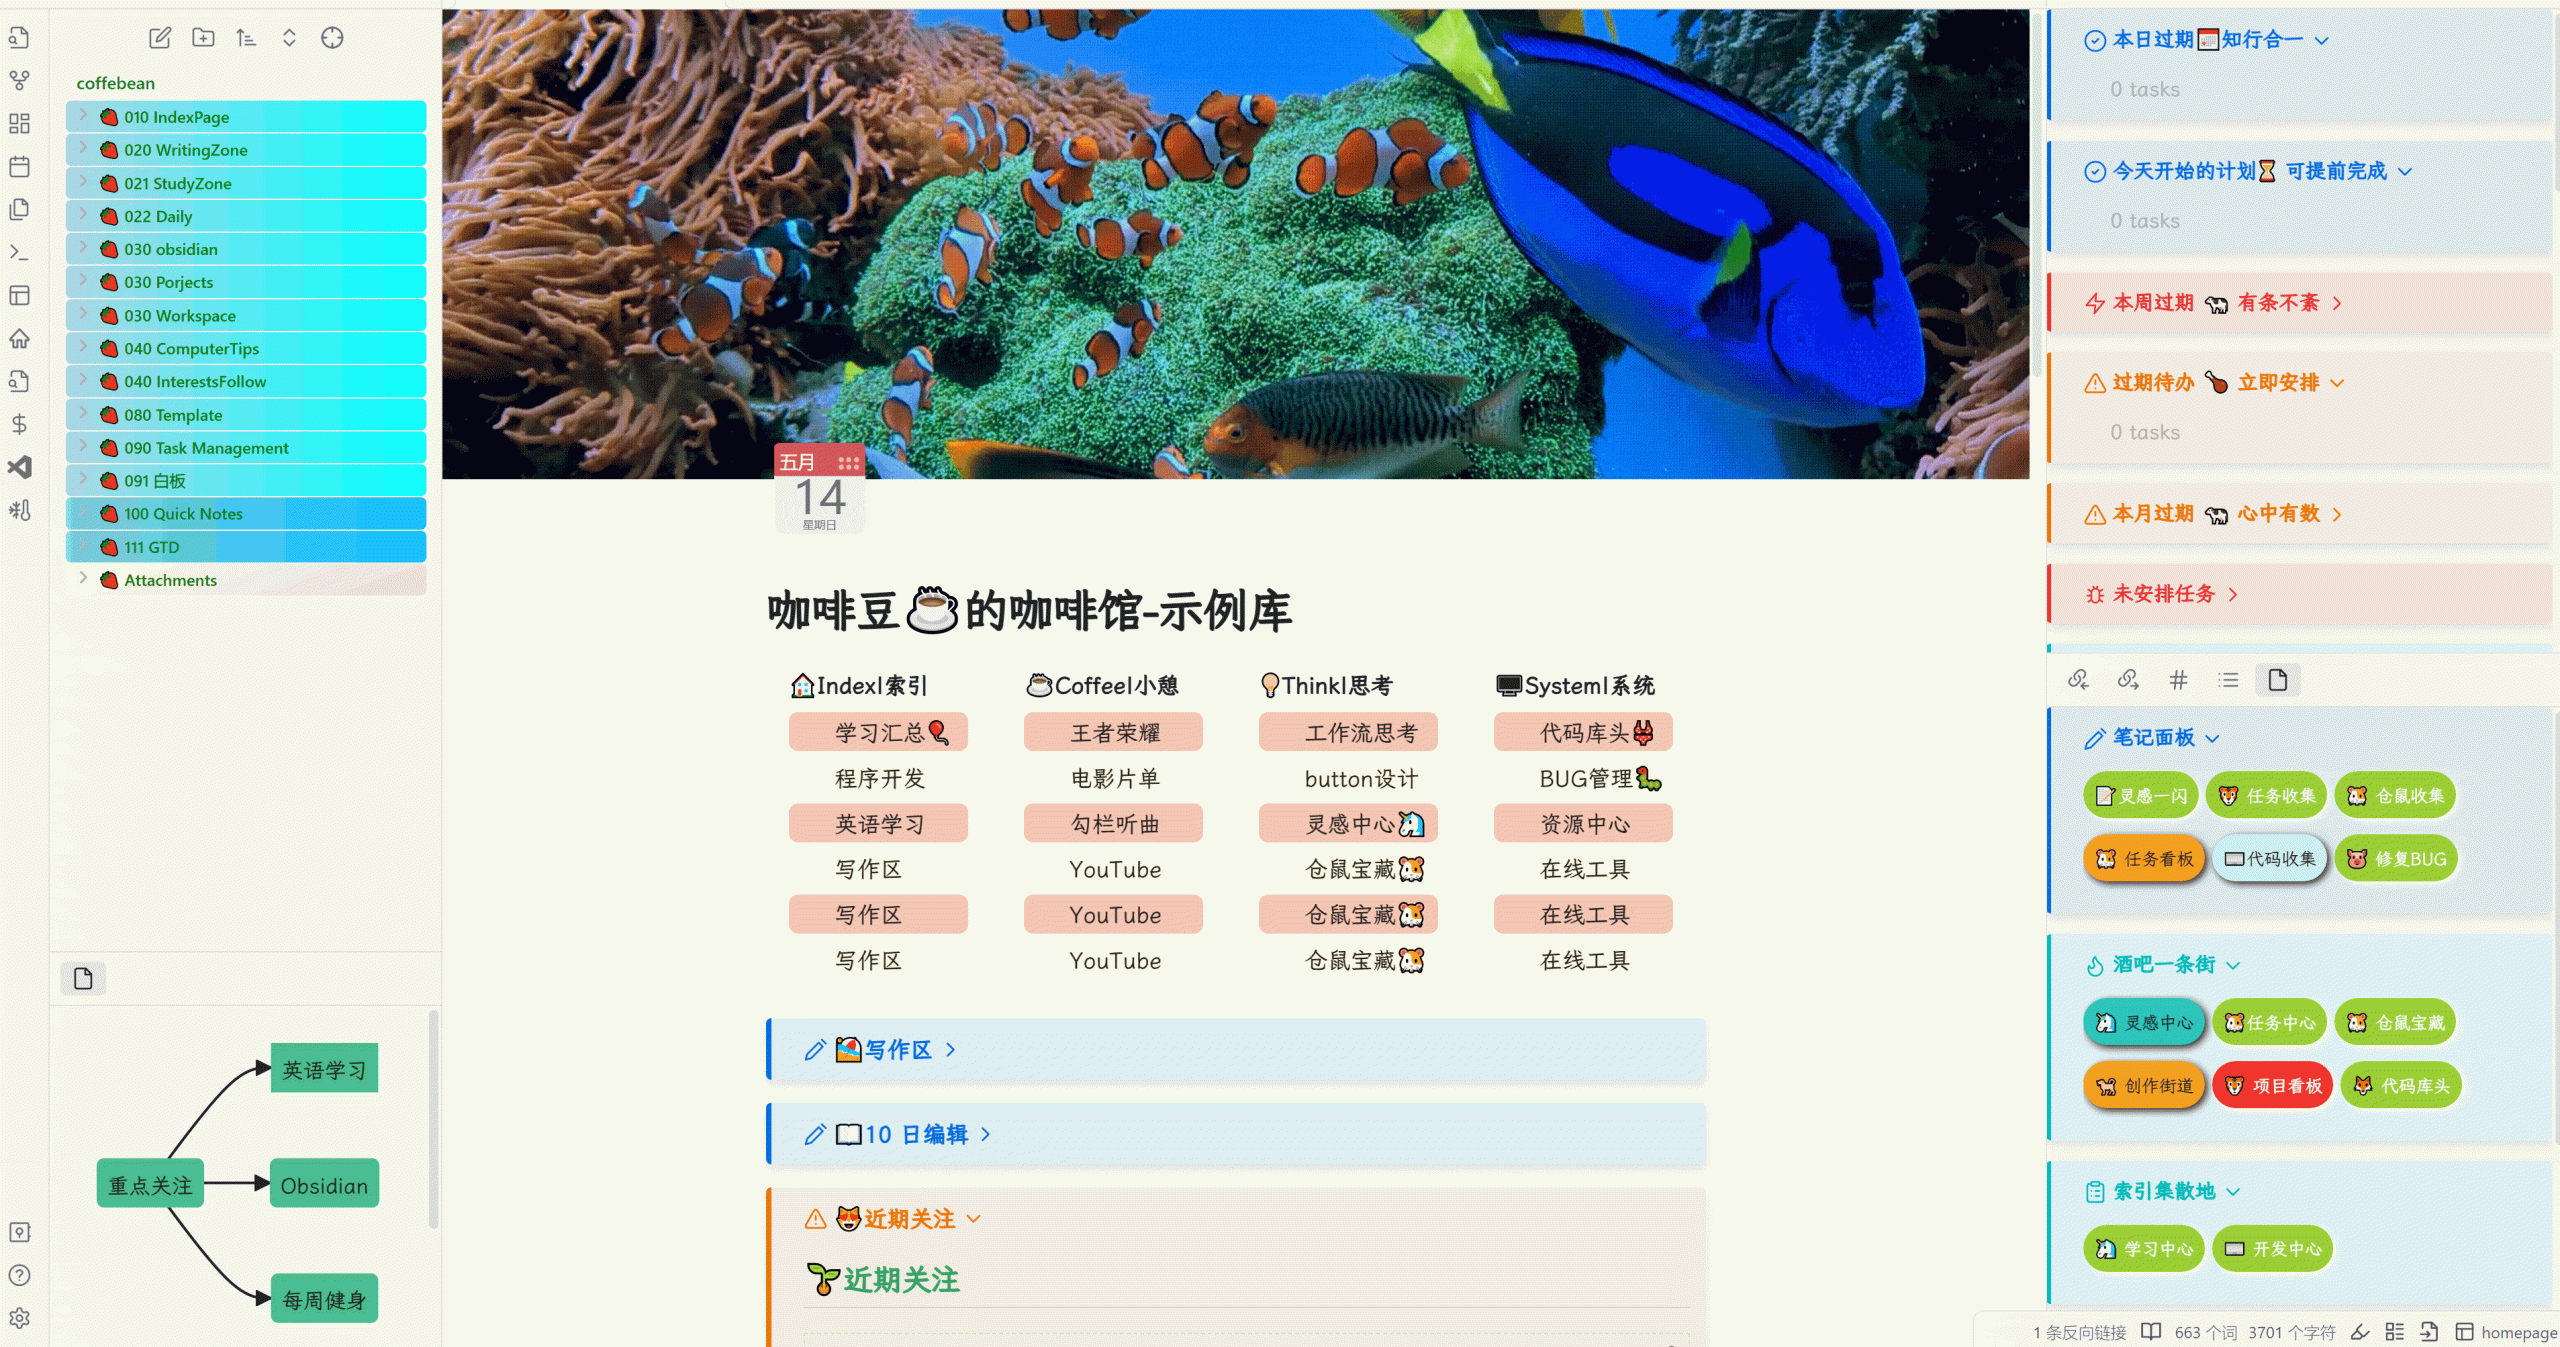Click the Obsidian mindmap node
The image size is (2560, 1347).
pos(324,1184)
